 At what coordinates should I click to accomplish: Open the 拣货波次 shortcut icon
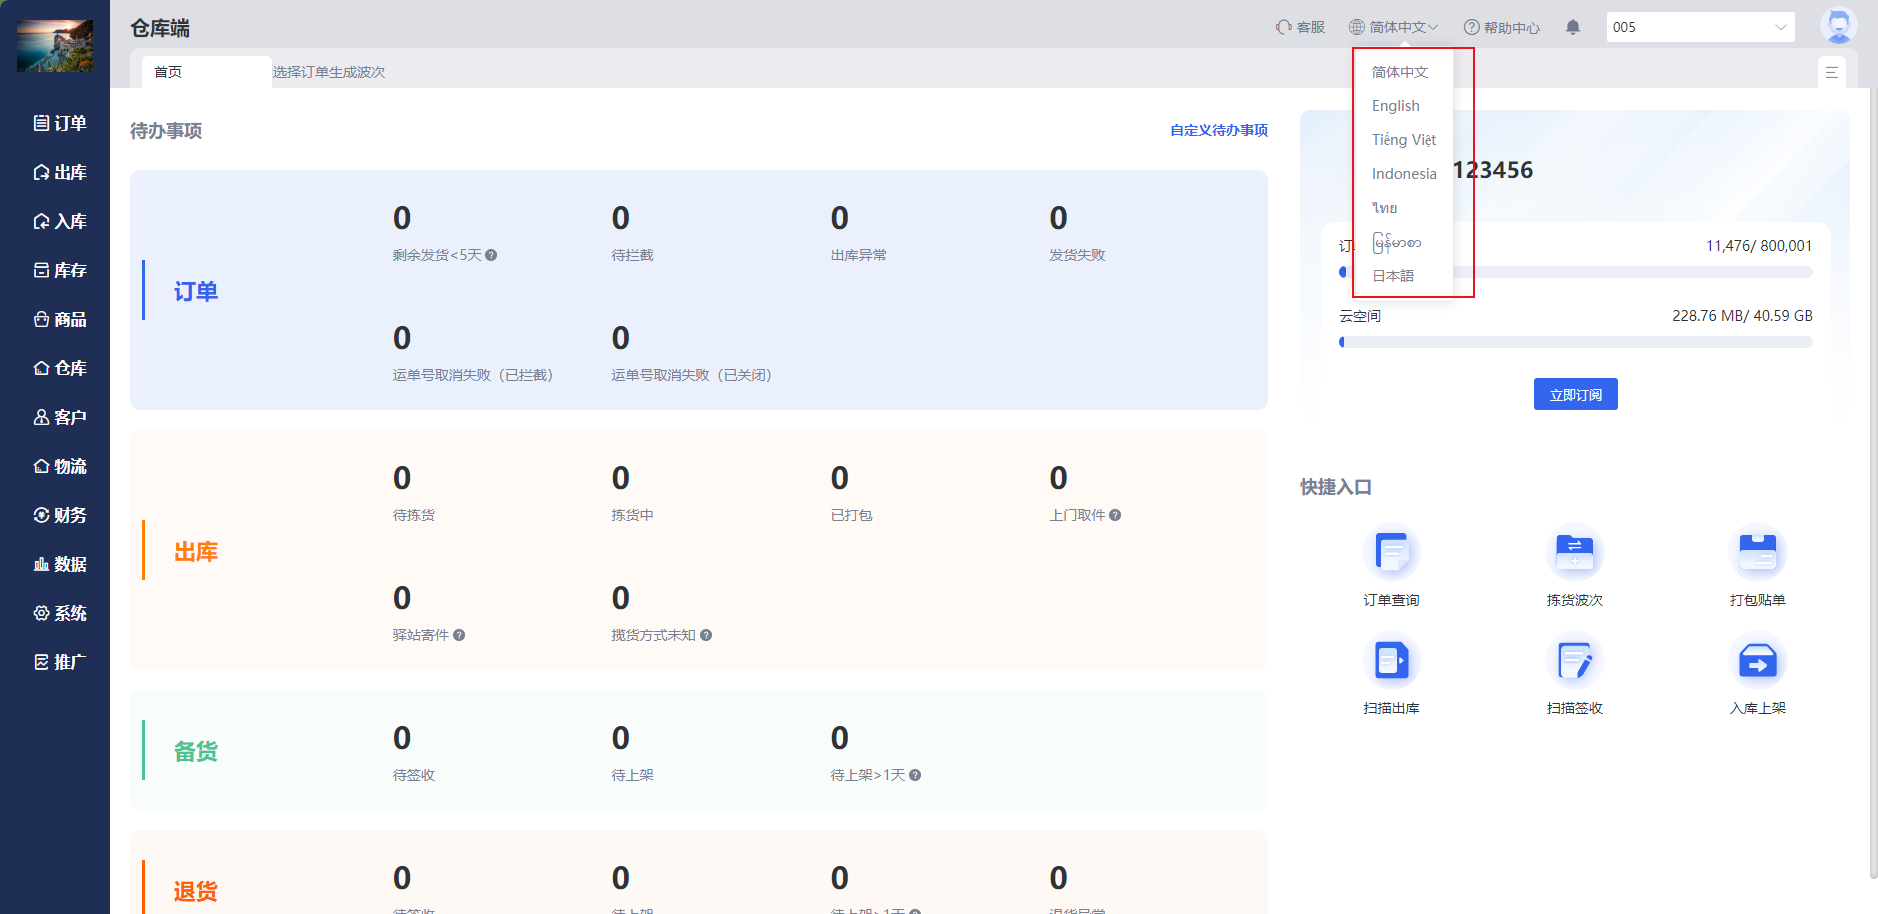click(x=1574, y=553)
